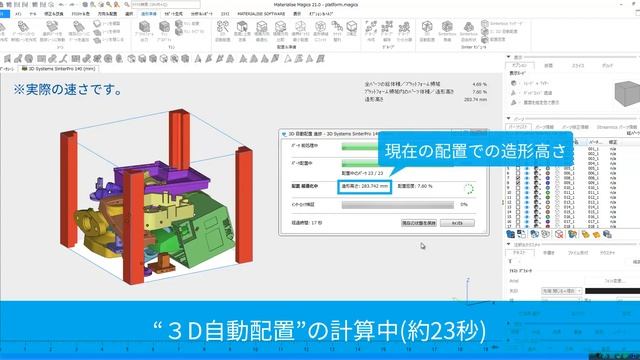
Task: Click the orange zoom magnifier in the top bar
Action: tap(117, 4)
